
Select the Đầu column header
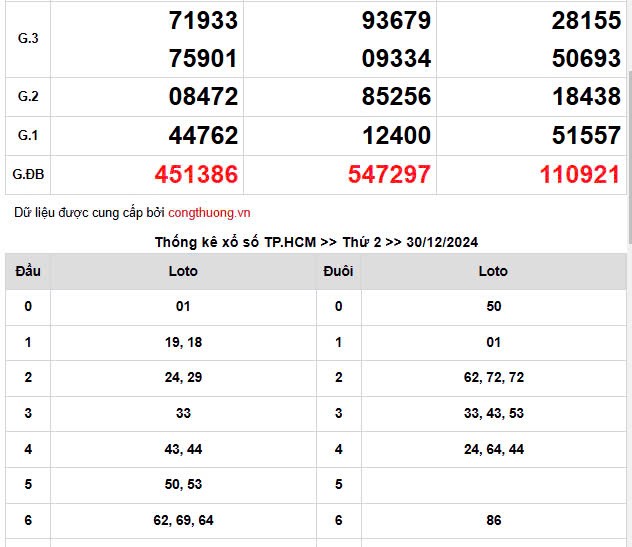tap(28, 271)
